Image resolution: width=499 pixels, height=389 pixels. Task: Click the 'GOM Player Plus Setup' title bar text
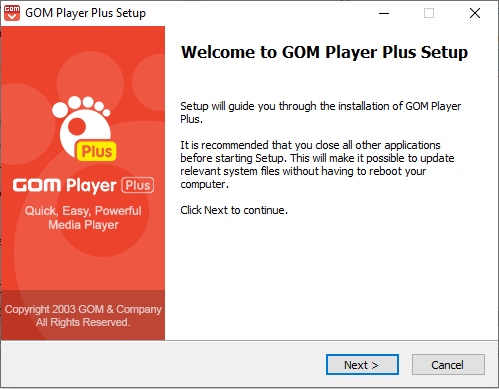85,13
